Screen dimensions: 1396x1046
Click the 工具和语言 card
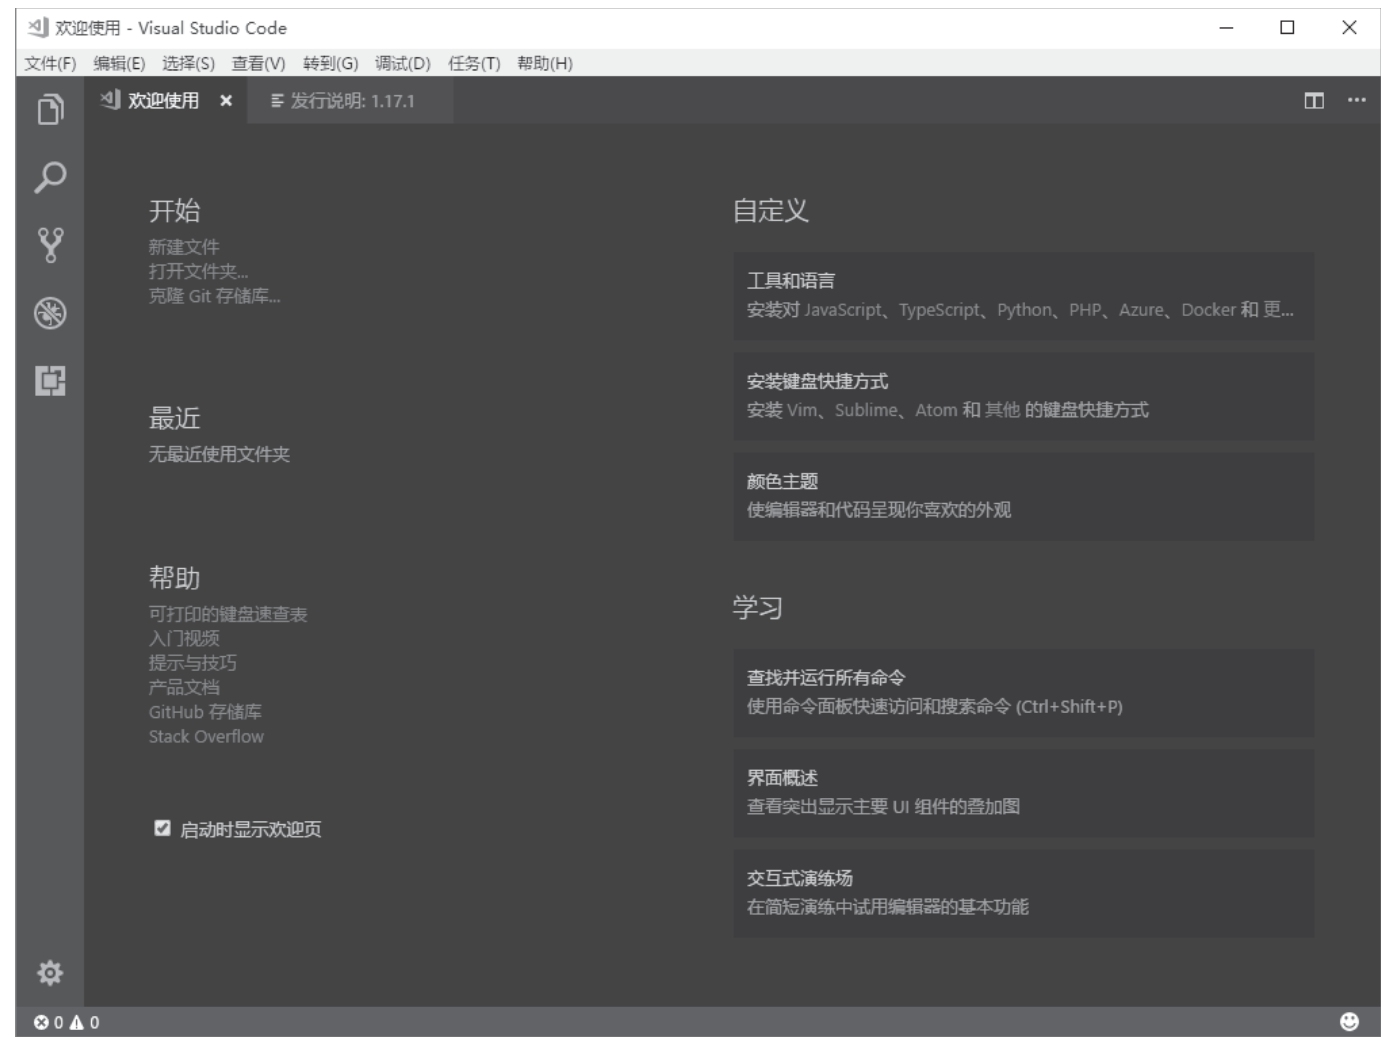(1023, 296)
